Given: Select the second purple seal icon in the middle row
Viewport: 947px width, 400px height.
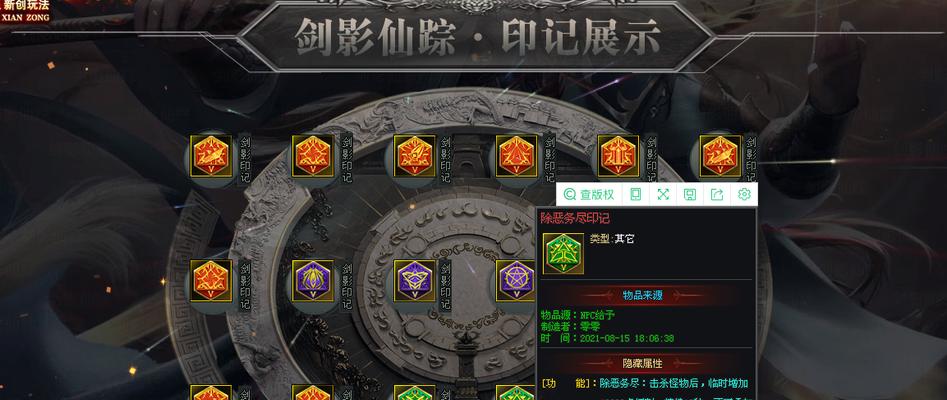Looking at the screenshot, I should click(x=414, y=281).
